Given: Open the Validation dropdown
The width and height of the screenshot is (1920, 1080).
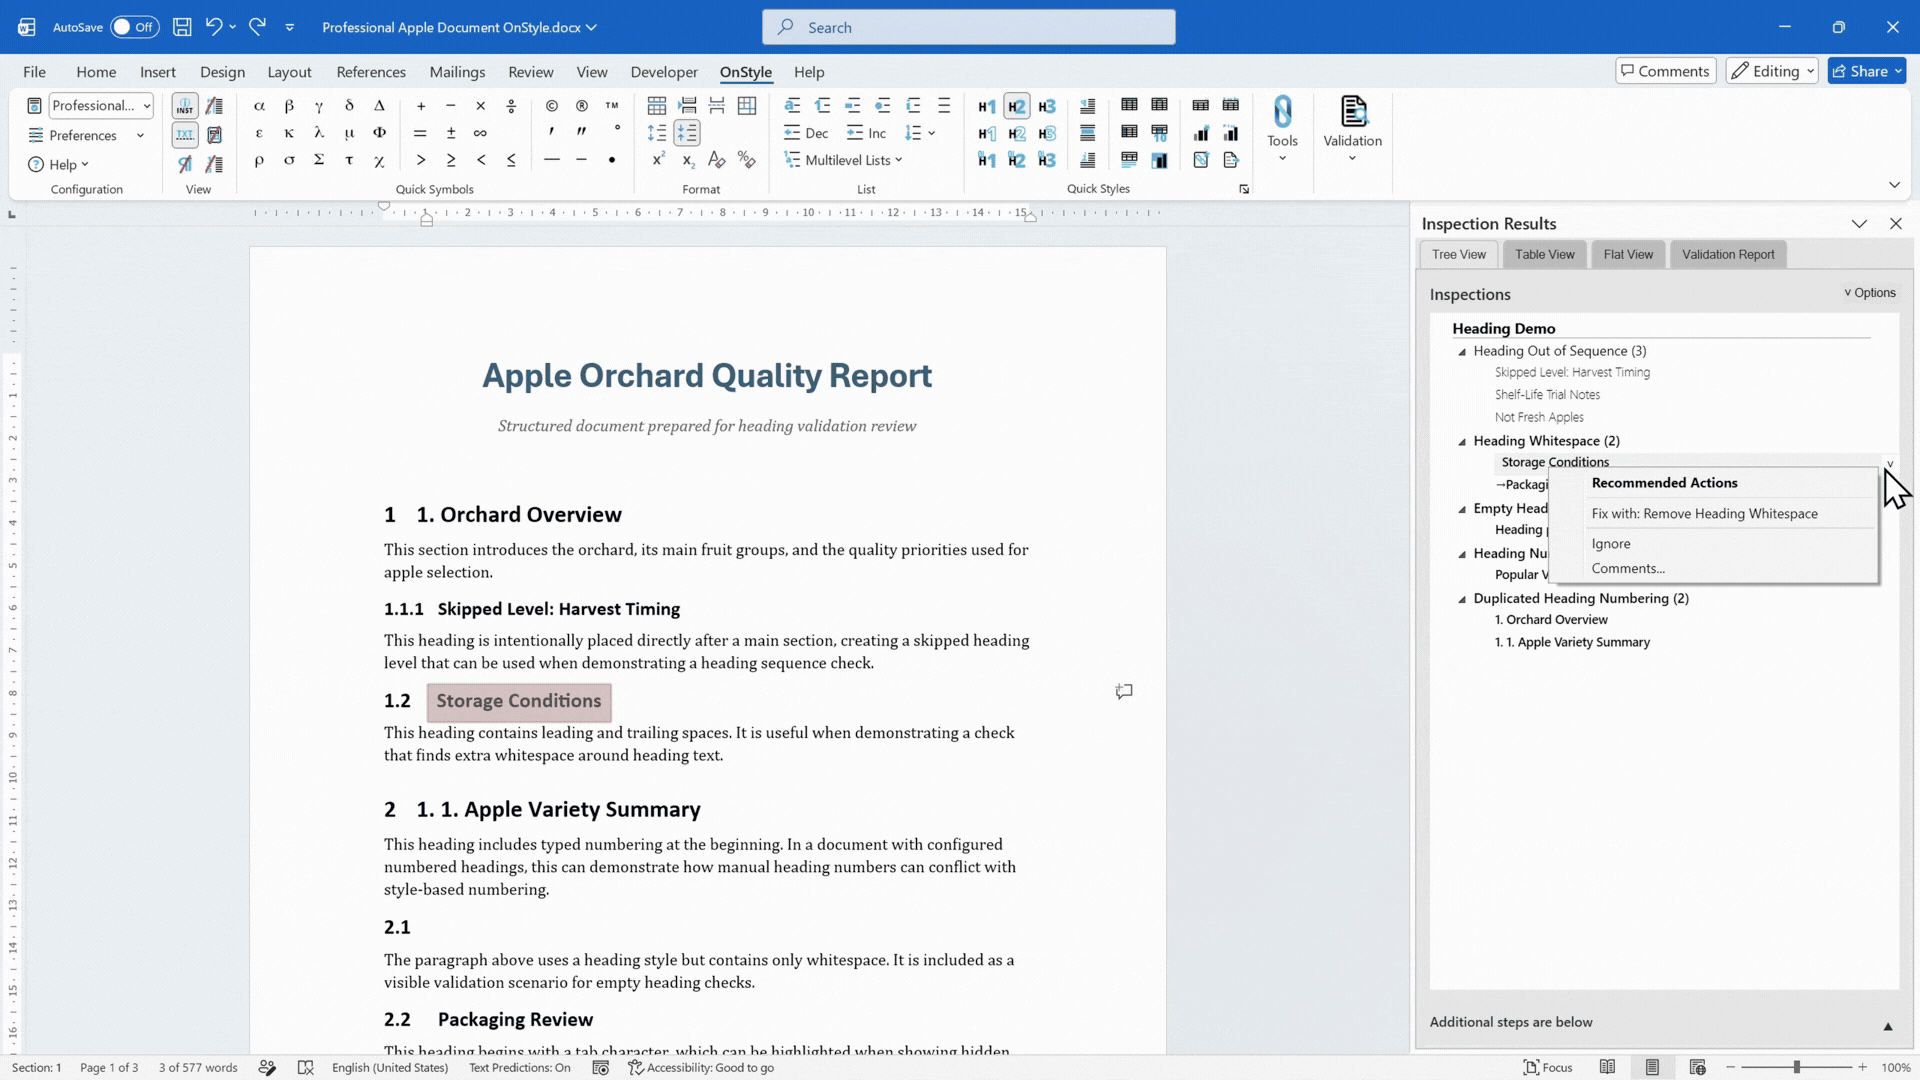Looking at the screenshot, I should pos(1352,130).
